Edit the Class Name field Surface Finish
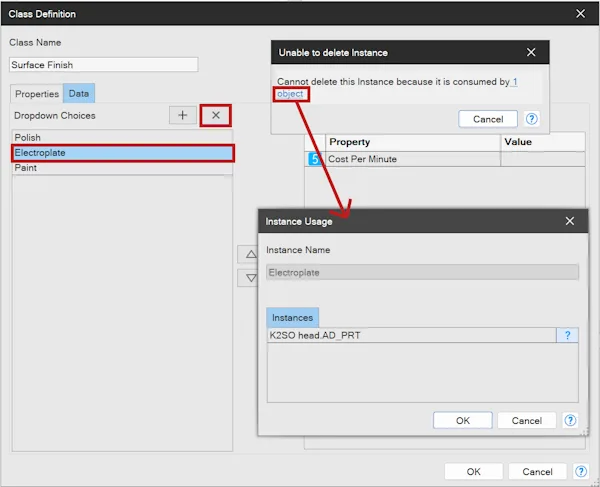This screenshot has height=487, width=600. (x=104, y=65)
